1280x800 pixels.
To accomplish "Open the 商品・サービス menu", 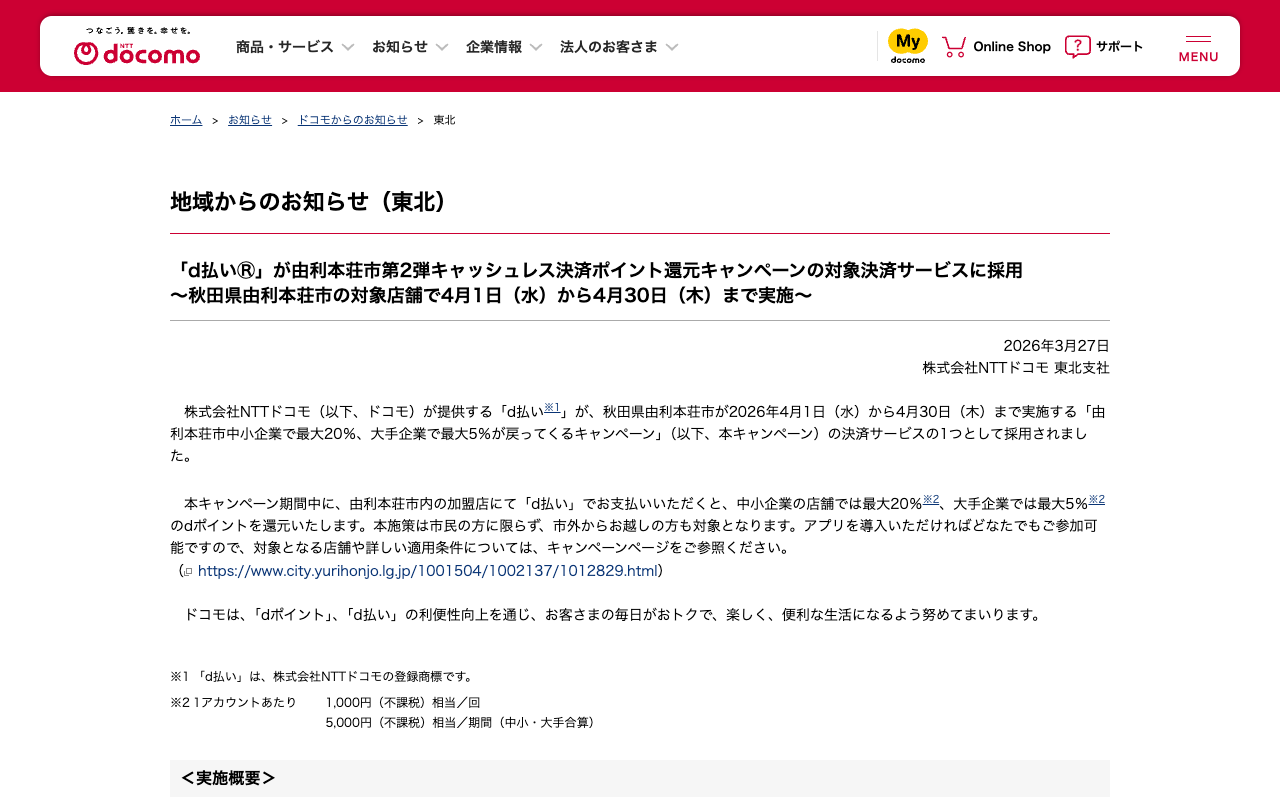I will [x=285, y=47].
